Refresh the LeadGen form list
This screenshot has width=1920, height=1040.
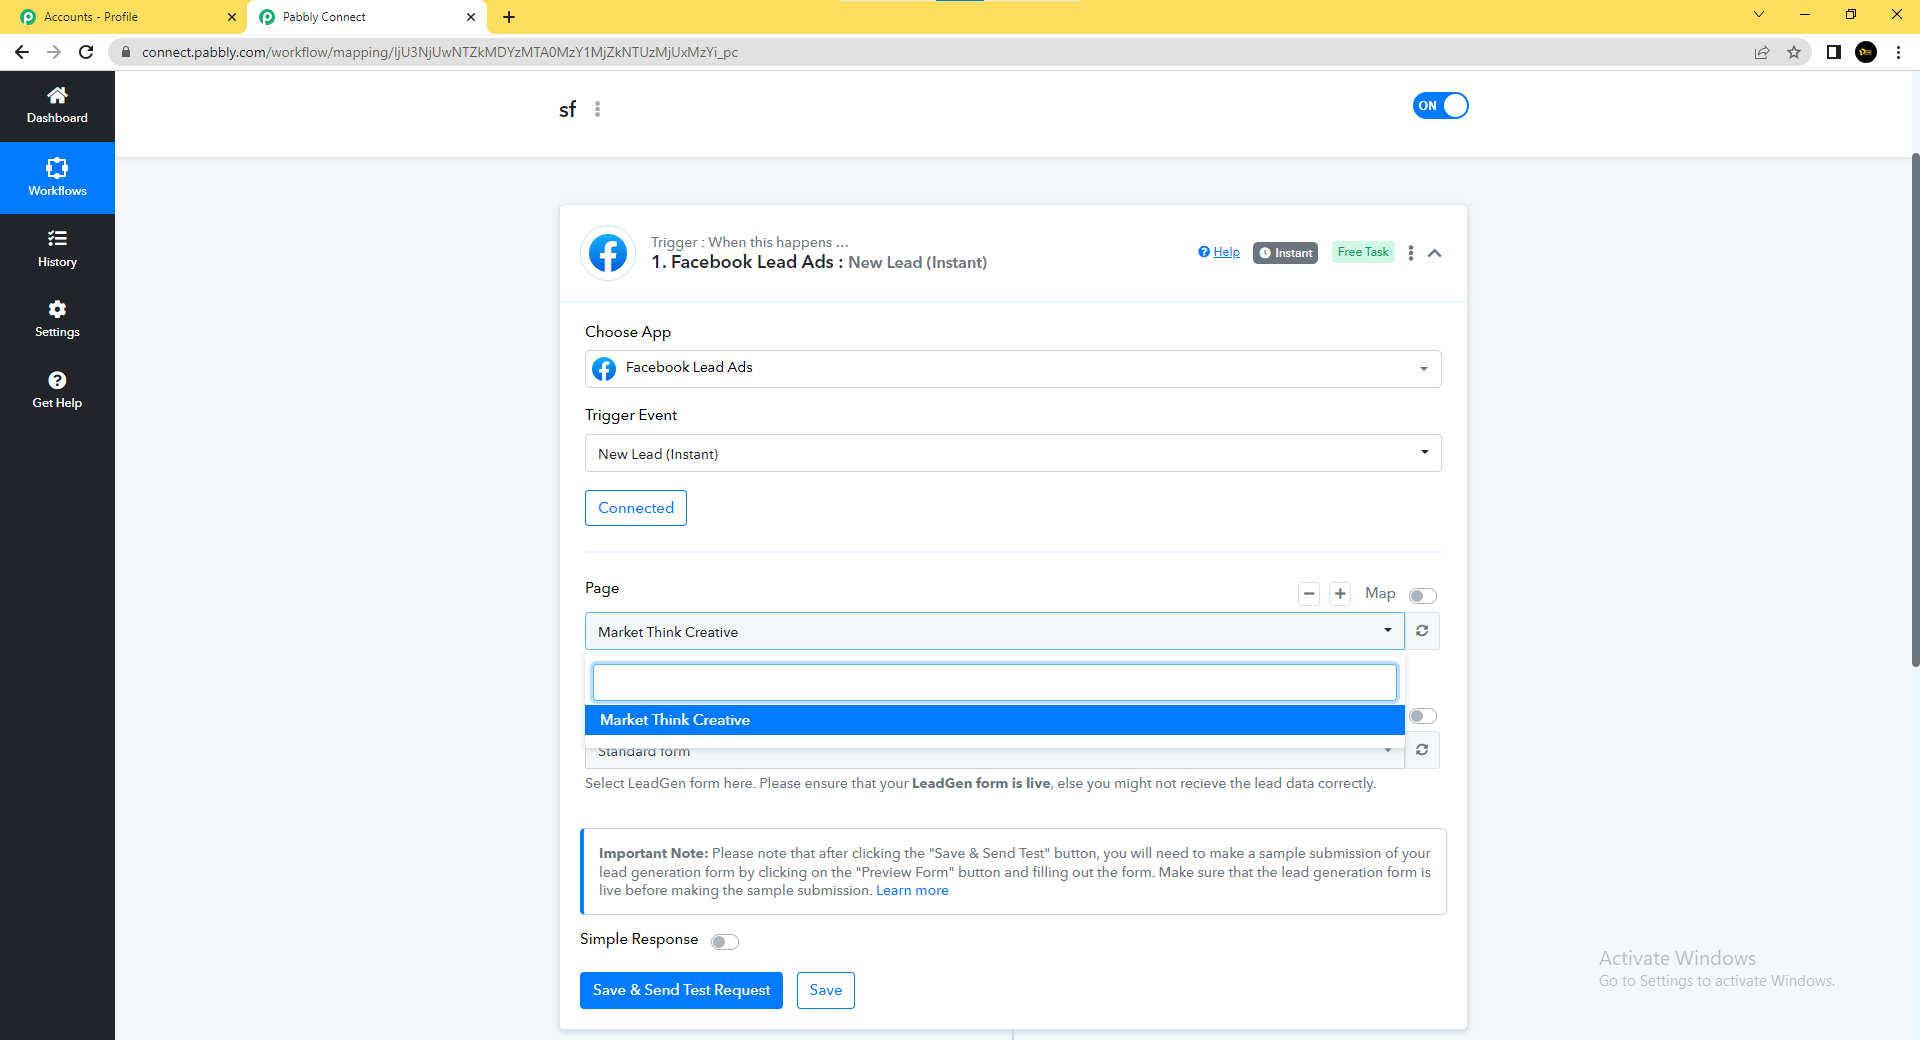tap(1422, 750)
